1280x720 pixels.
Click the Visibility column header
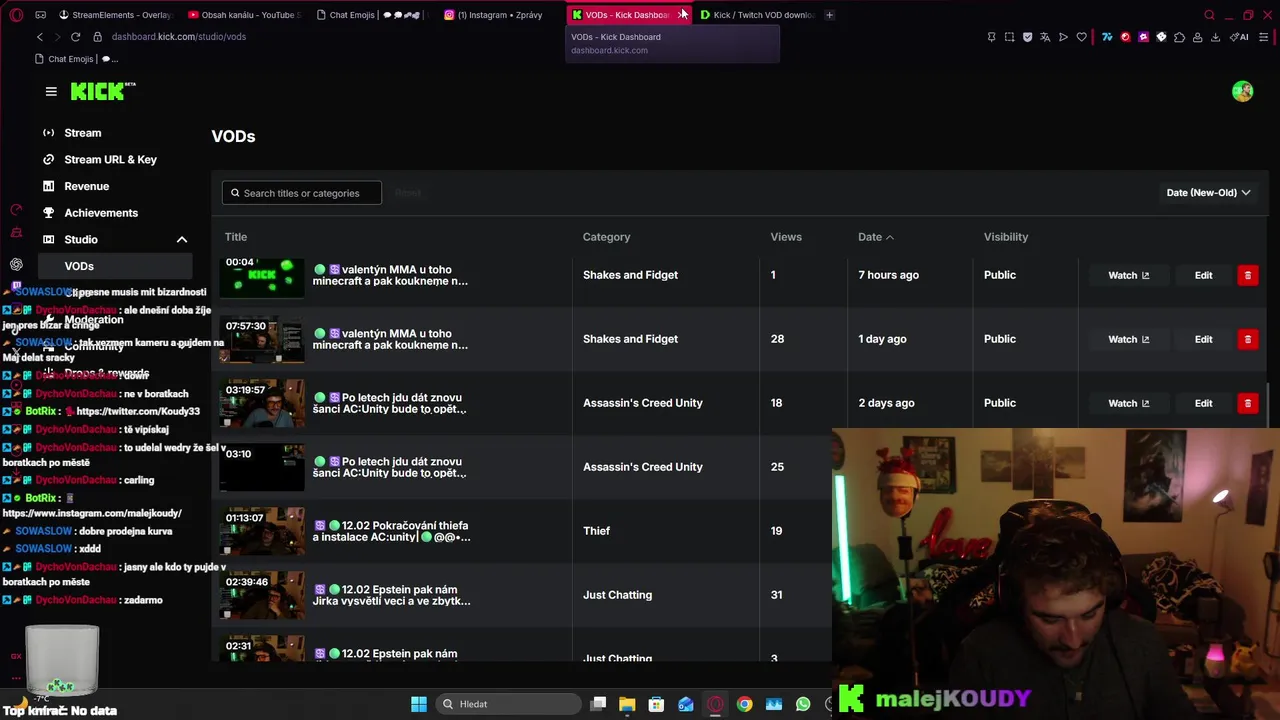pos(1006,237)
